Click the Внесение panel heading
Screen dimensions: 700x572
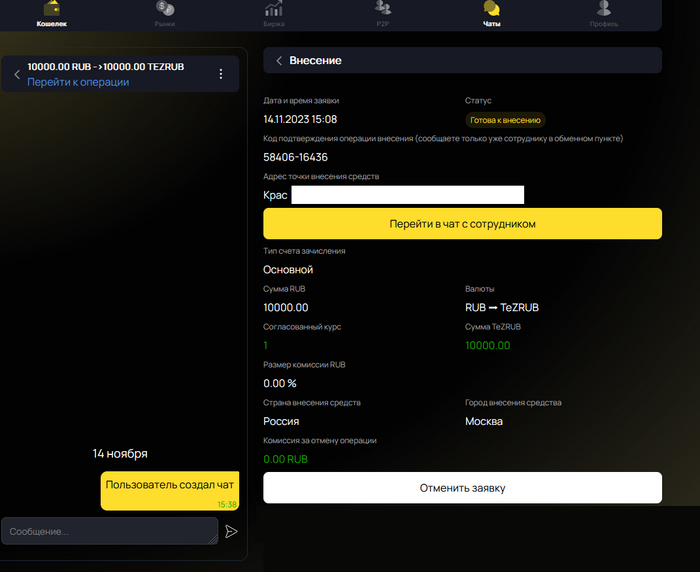coord(316,61)
